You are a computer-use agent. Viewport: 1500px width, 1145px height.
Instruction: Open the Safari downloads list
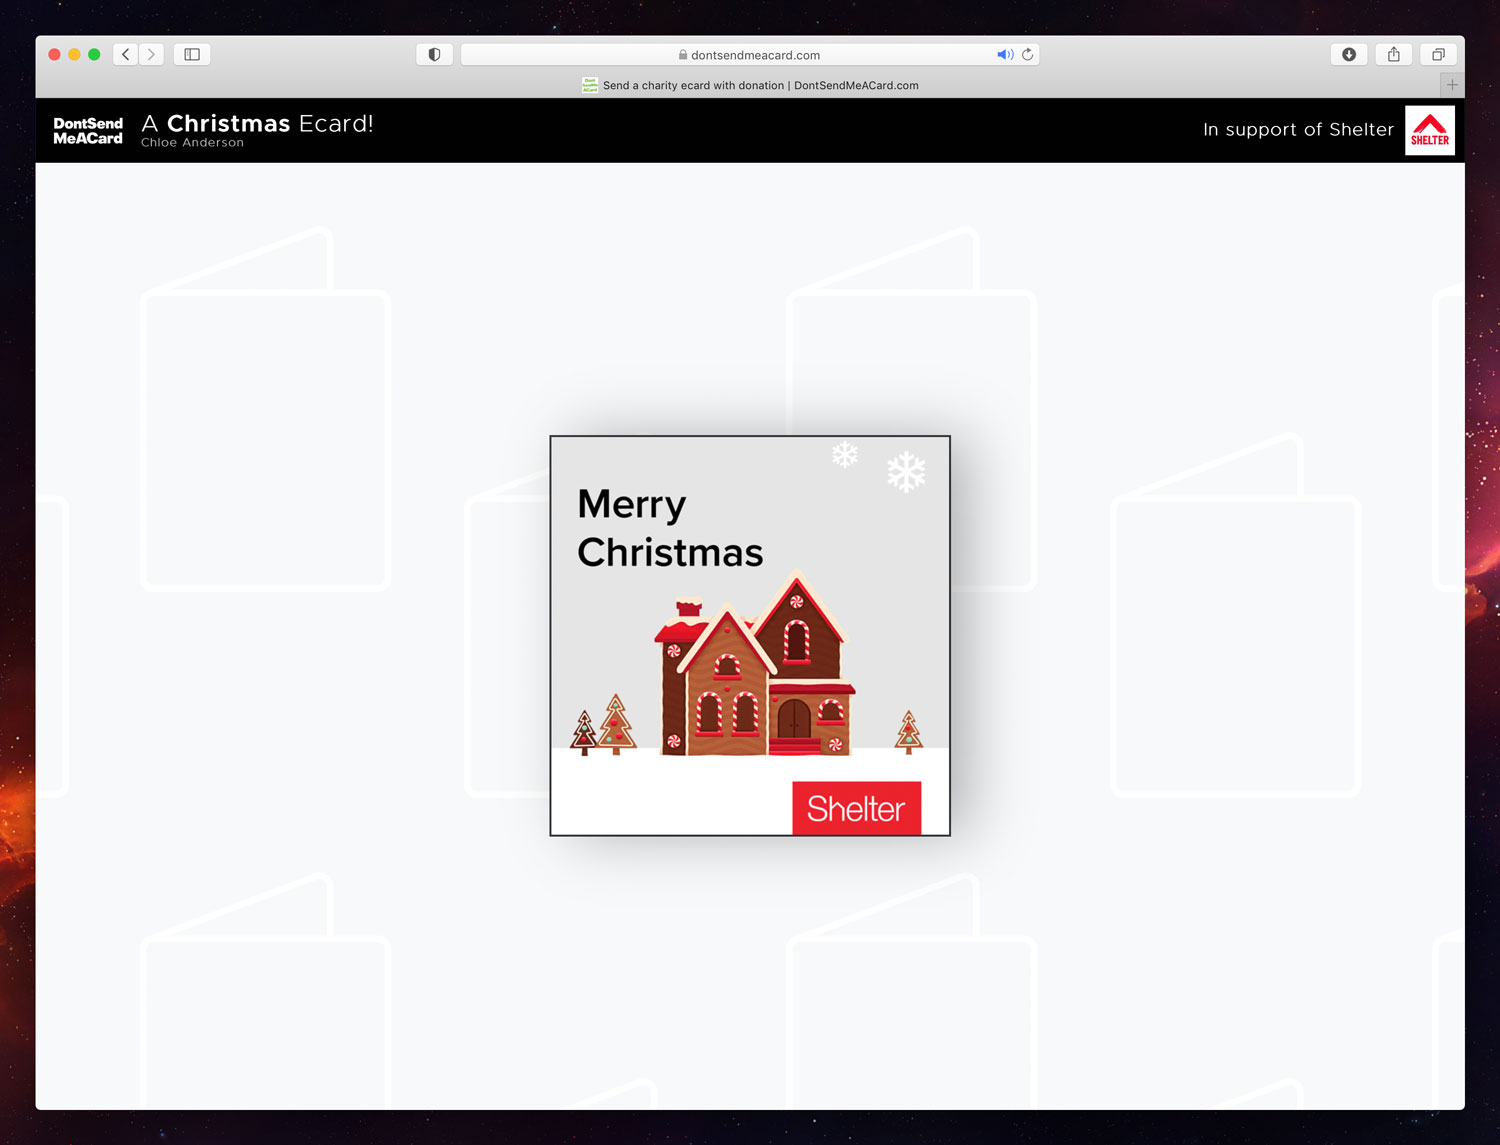click(x=1349, y=55)
